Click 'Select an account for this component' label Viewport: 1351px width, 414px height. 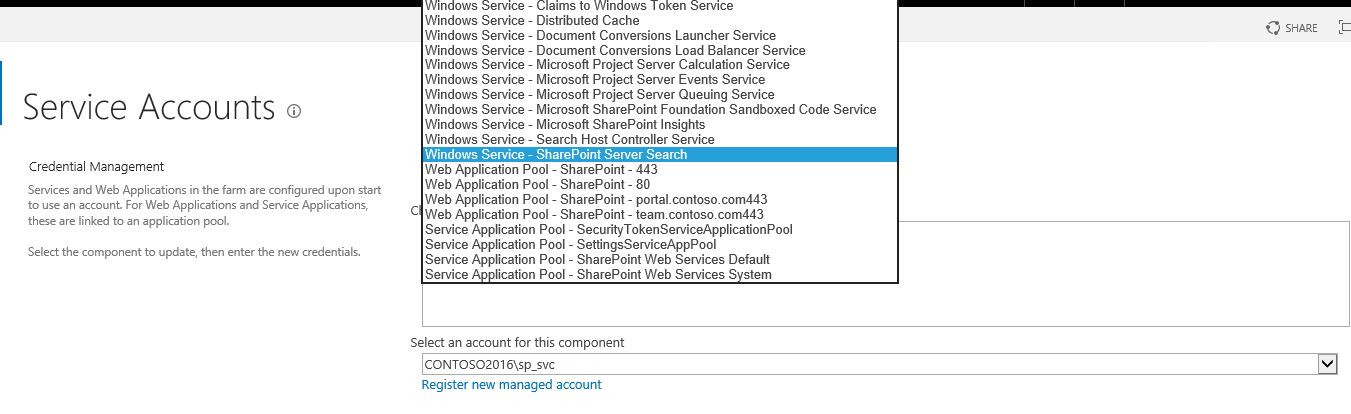(x=517, y=343)
